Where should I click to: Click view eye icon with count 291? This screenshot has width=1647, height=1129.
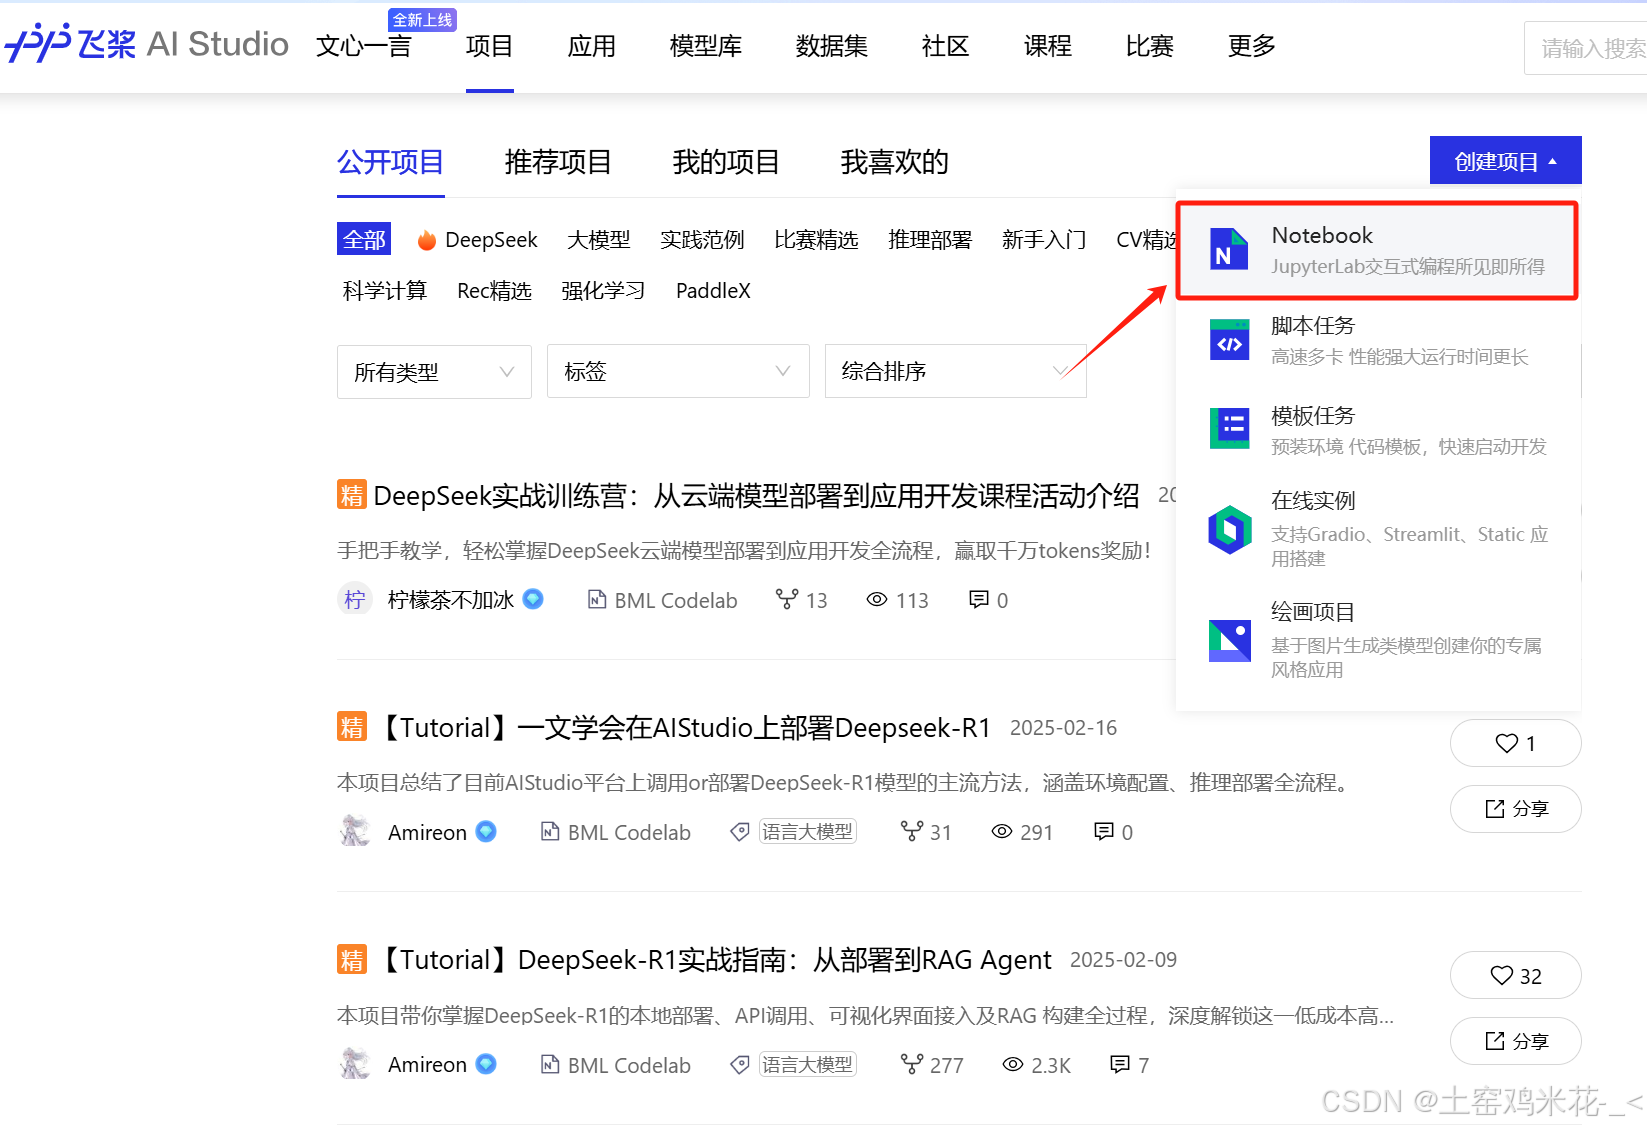[1001, 831]
